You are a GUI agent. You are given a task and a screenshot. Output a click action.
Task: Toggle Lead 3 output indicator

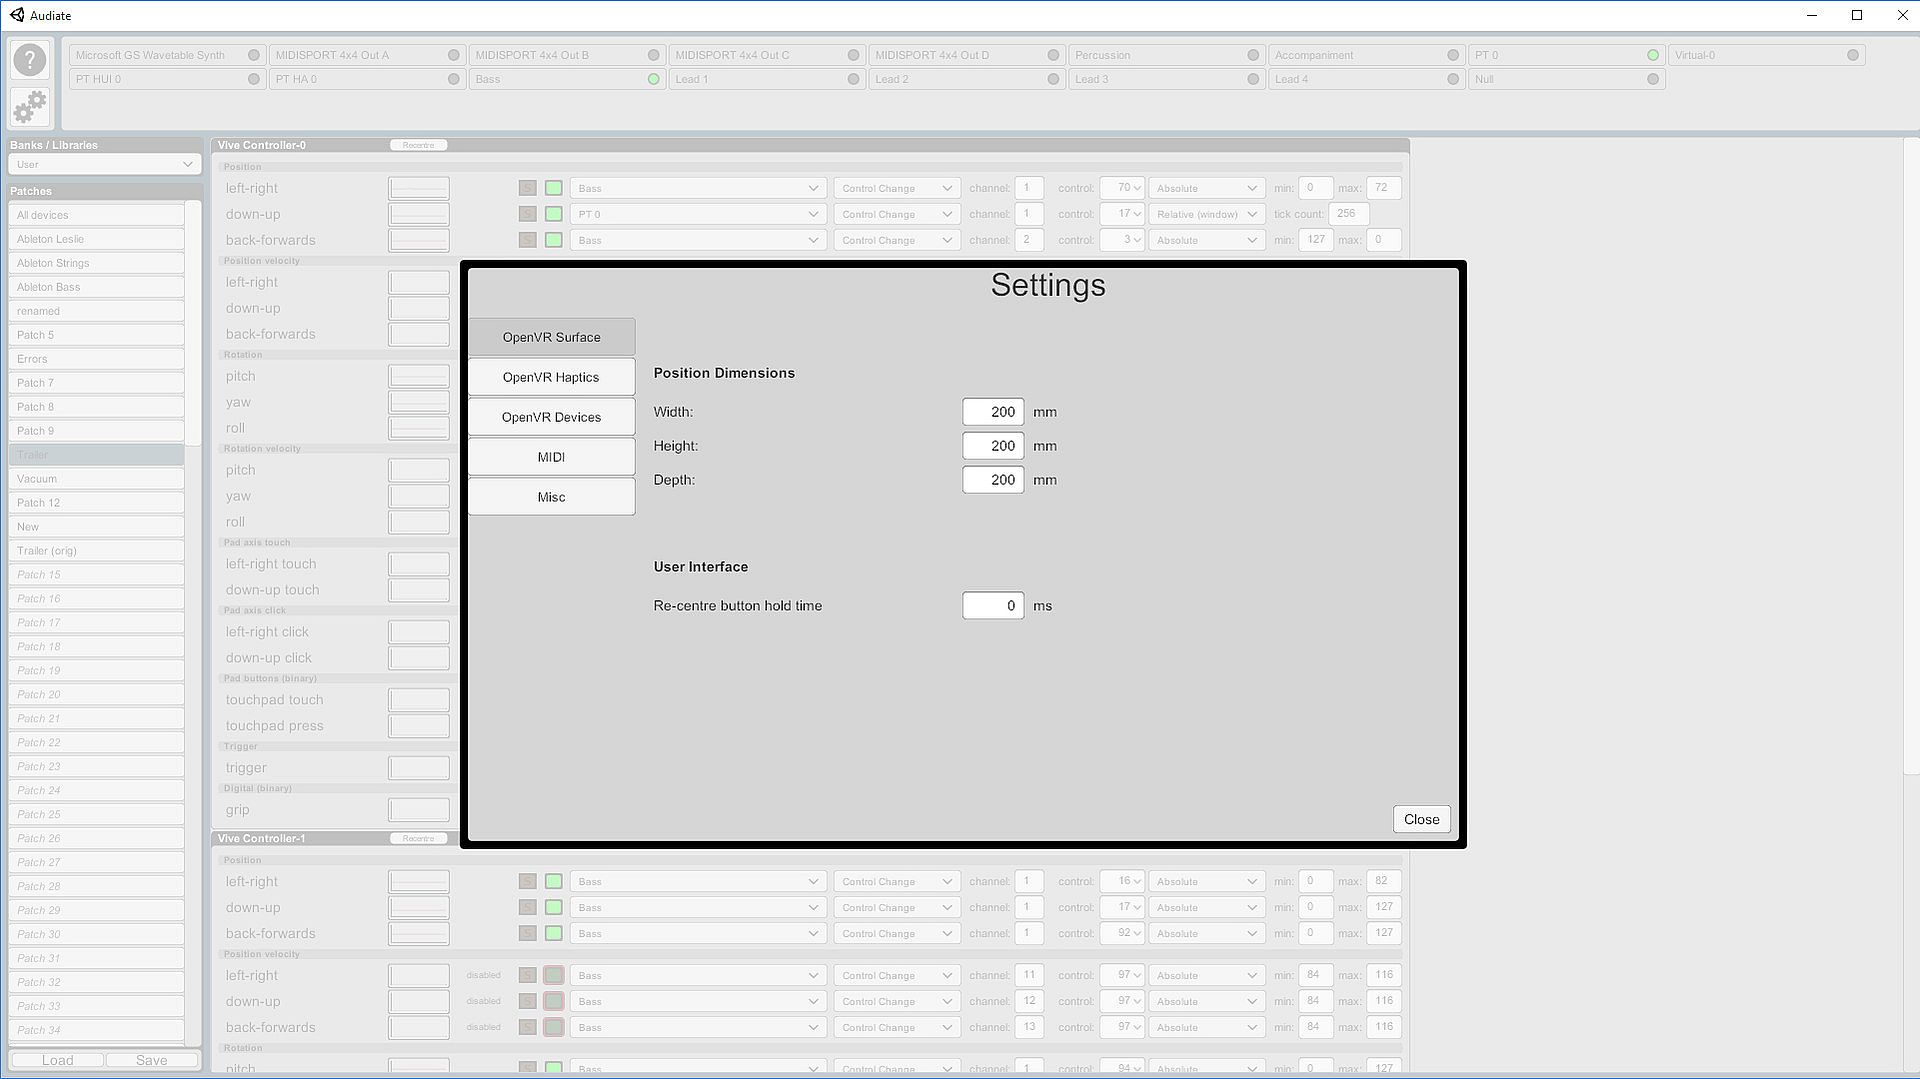[1254, 79]
